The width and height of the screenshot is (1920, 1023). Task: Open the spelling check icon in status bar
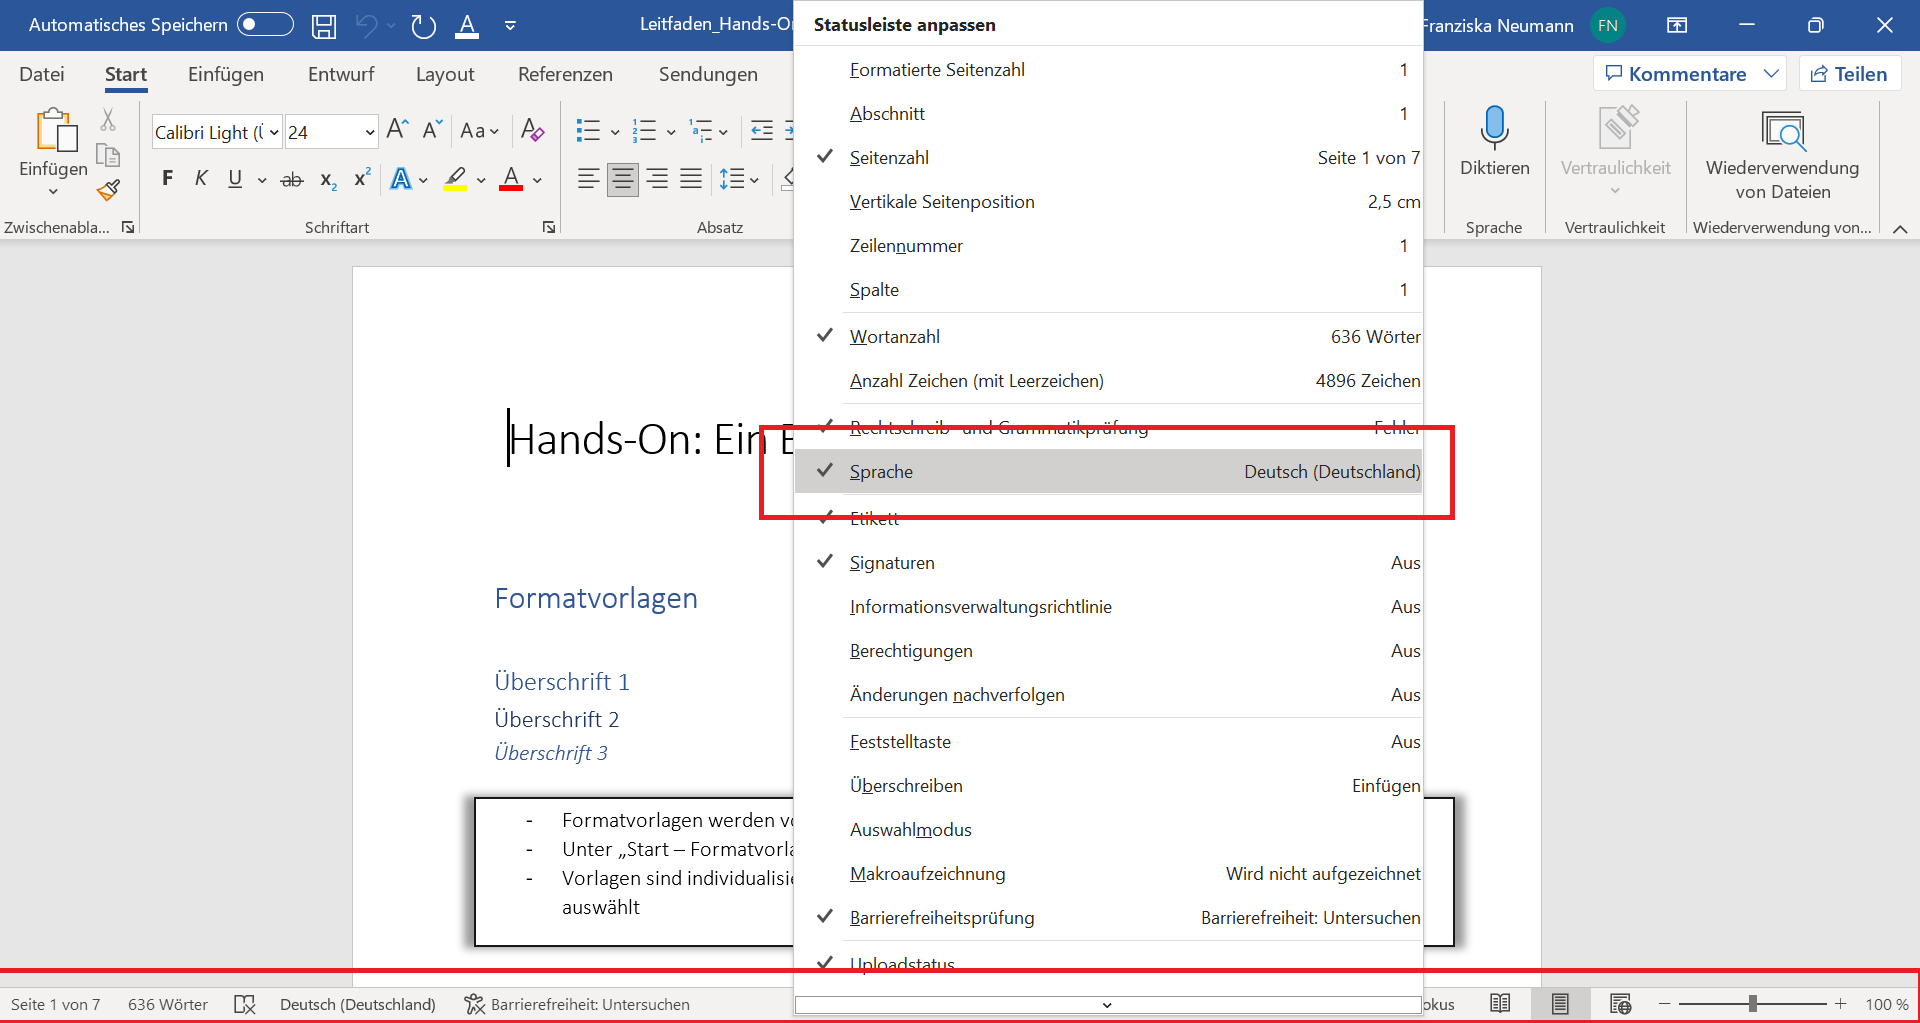[x=245, y=1003]
